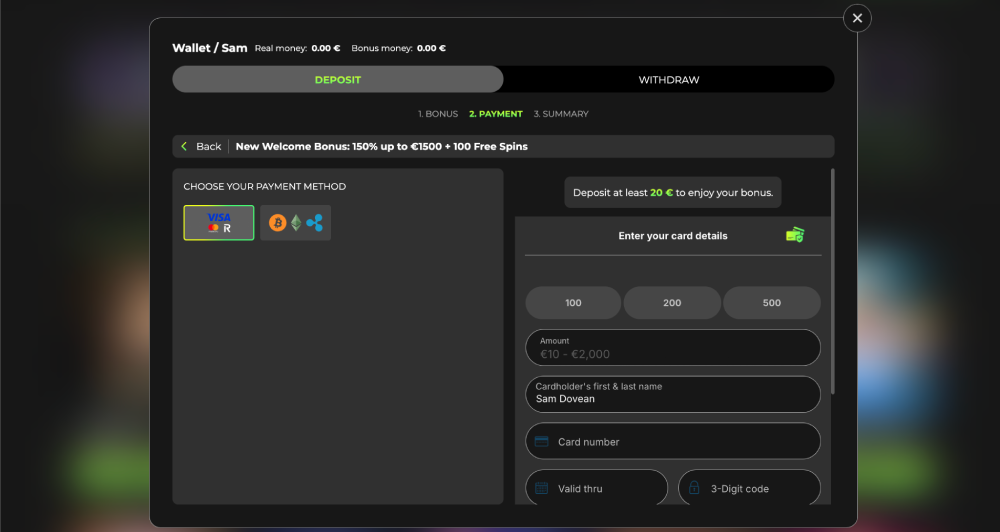The width and height of the screenshot is (1000, 532).
Task: Close the wallet dialog
Action: click(x=857, y=18)
